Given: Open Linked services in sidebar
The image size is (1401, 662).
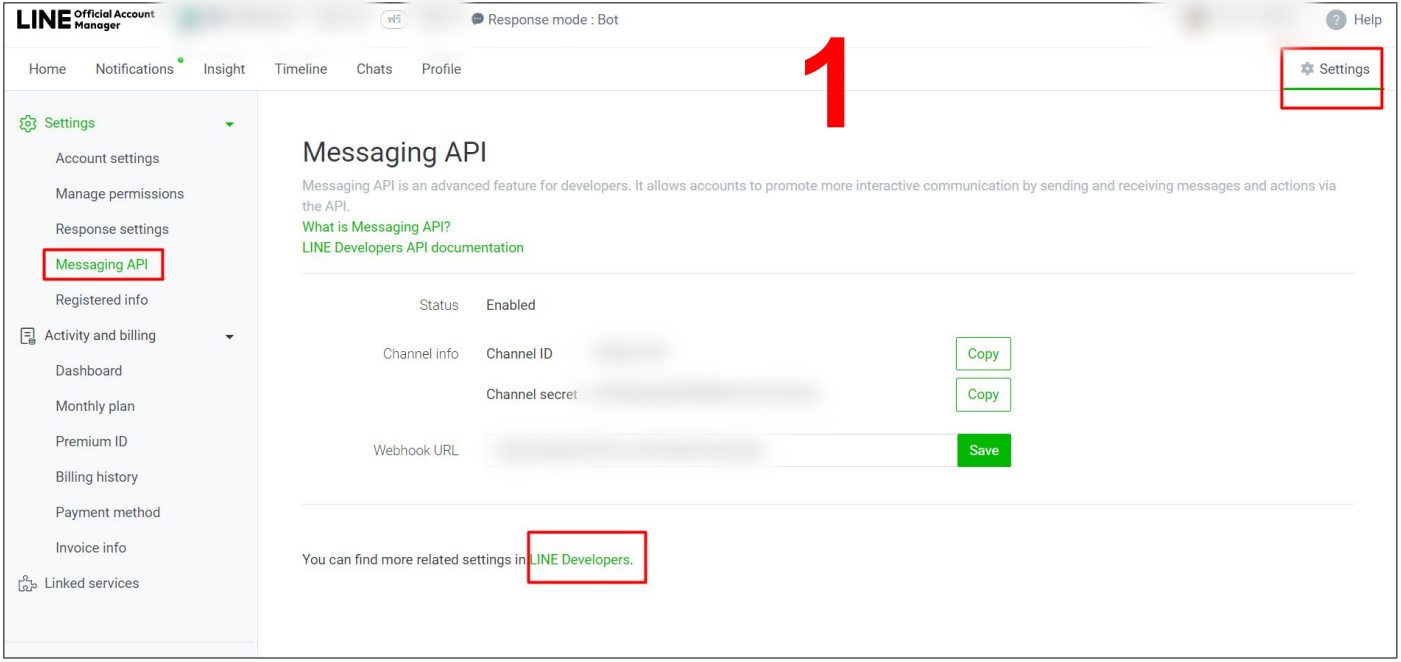Looking at the screenshot, I should coord(92,583).
